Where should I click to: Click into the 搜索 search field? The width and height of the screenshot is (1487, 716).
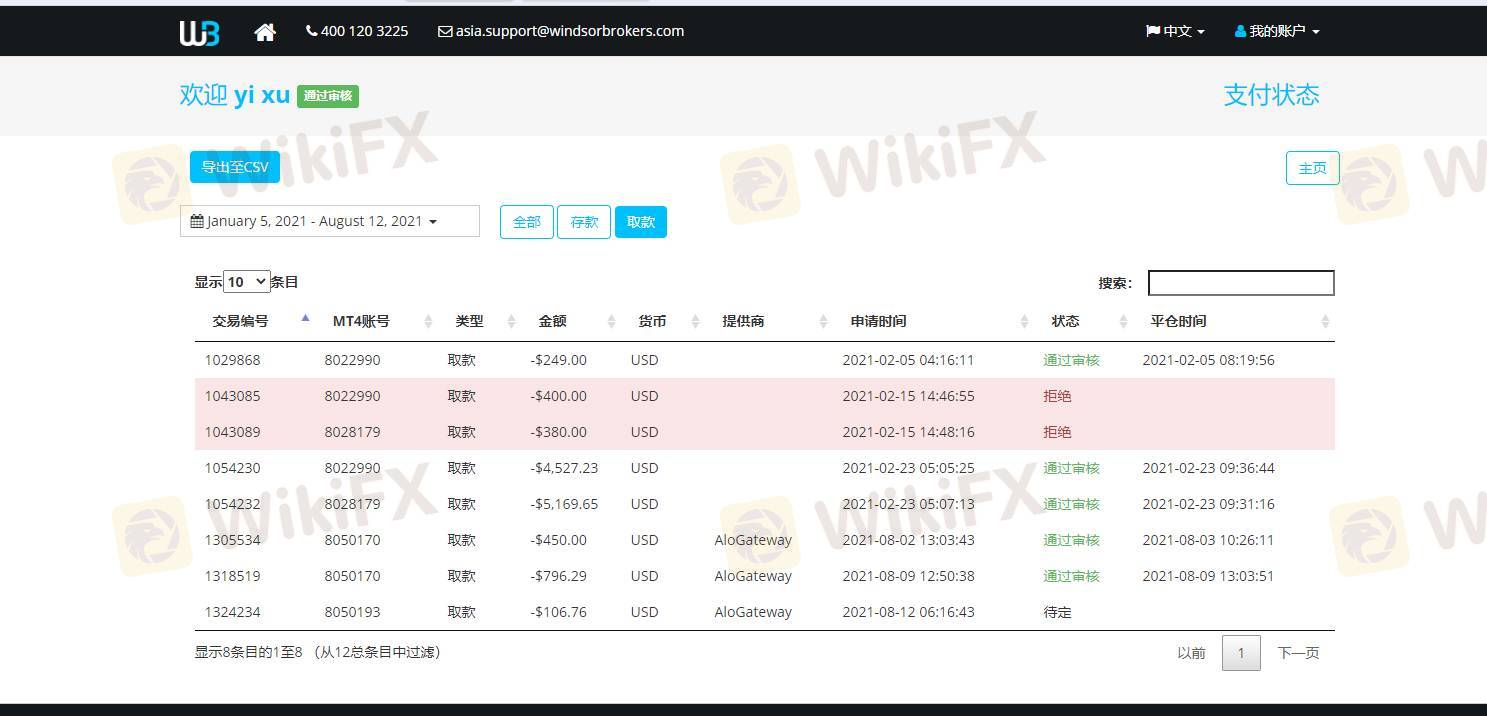(x=1240, y=283)
